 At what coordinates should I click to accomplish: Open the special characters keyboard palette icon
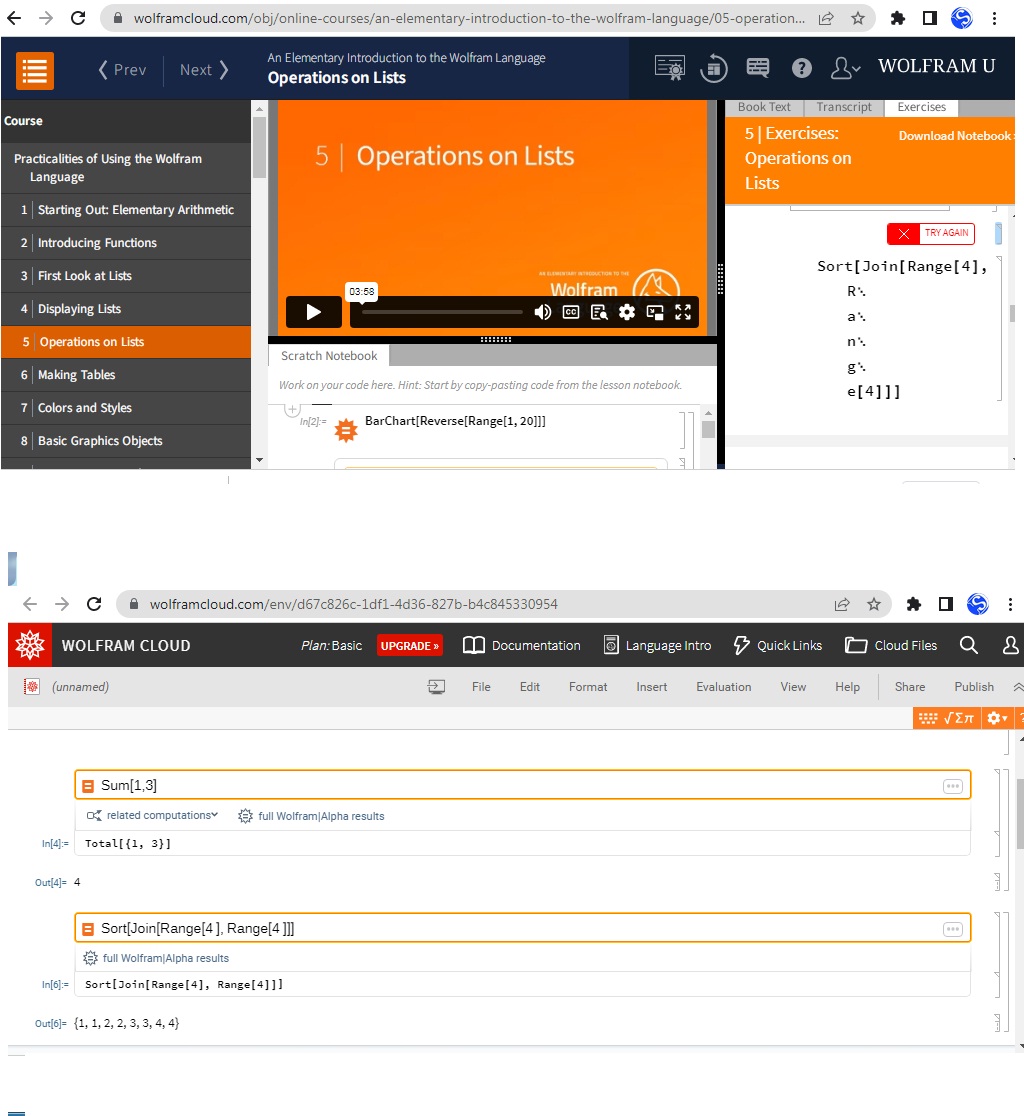point(928,718)
